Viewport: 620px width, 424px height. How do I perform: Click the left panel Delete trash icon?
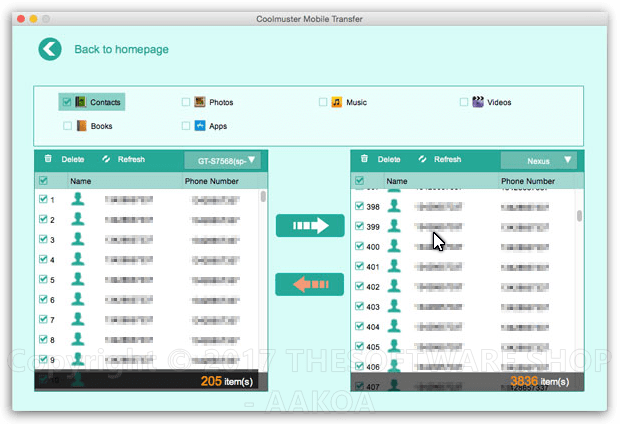pos(48,159)
